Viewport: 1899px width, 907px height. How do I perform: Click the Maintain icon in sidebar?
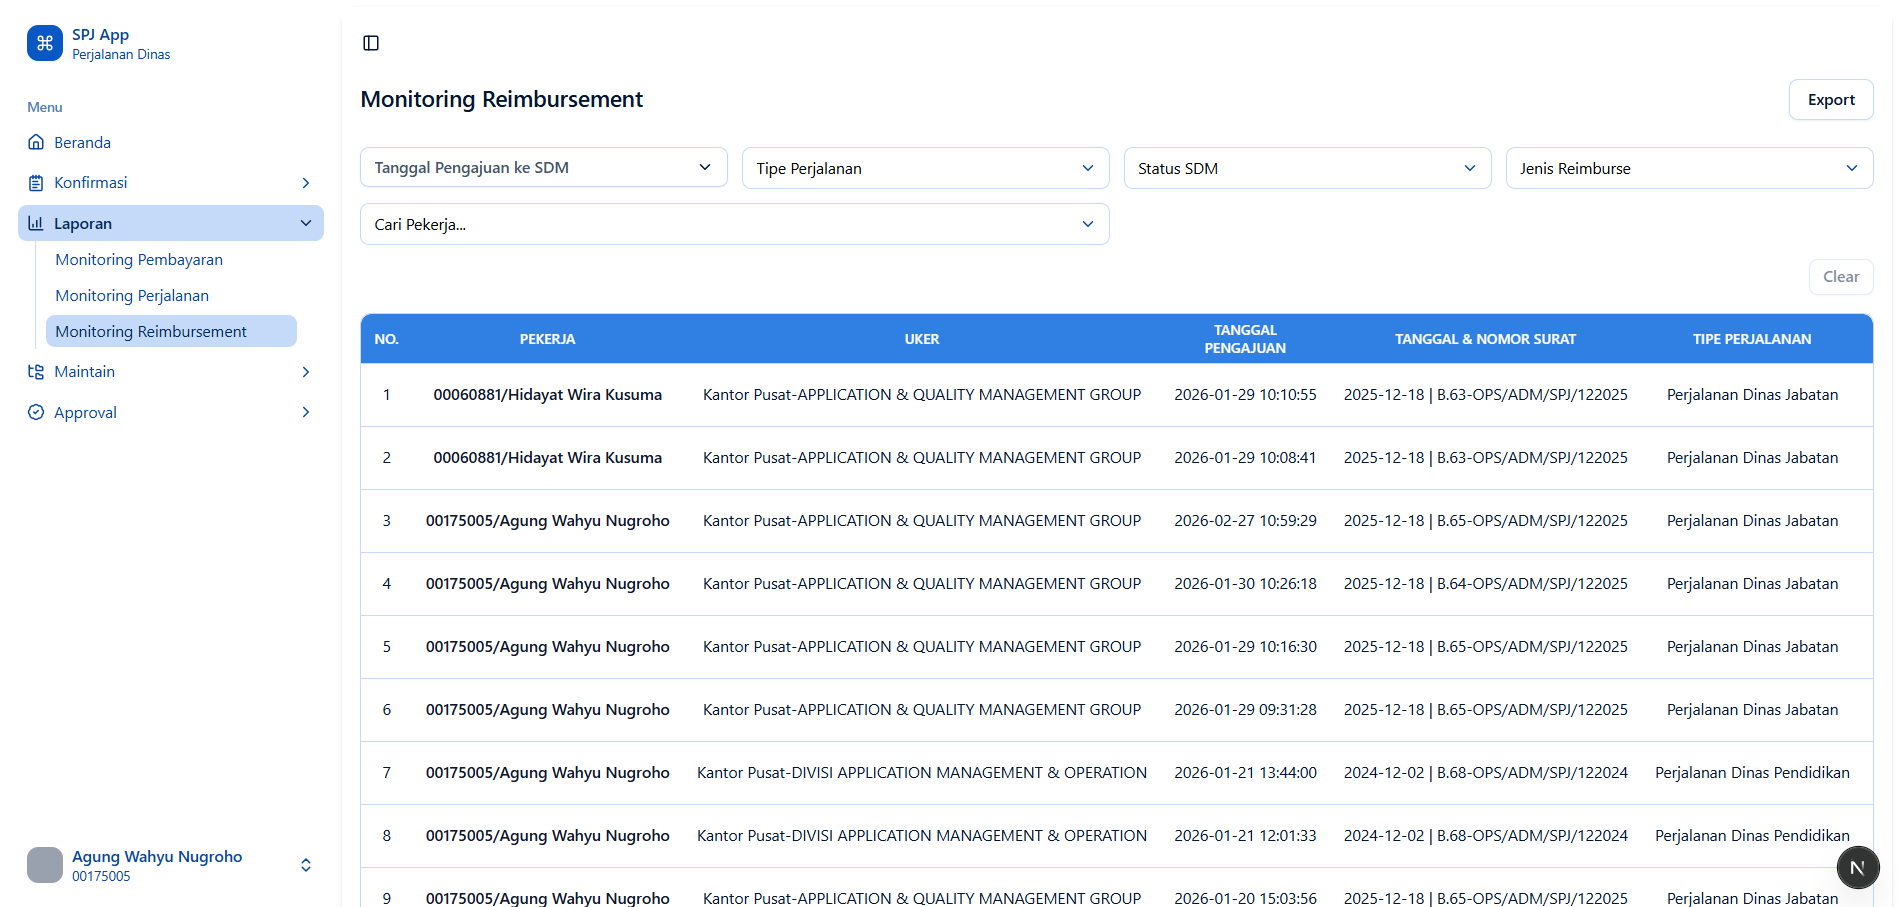(36, 372)
